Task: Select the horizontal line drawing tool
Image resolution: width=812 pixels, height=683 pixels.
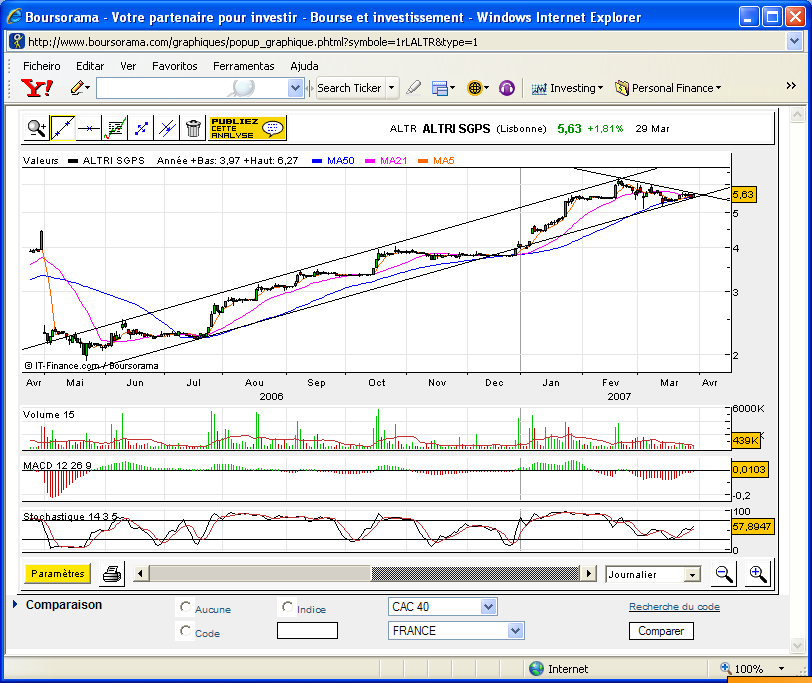Action: tap(89, 128)
